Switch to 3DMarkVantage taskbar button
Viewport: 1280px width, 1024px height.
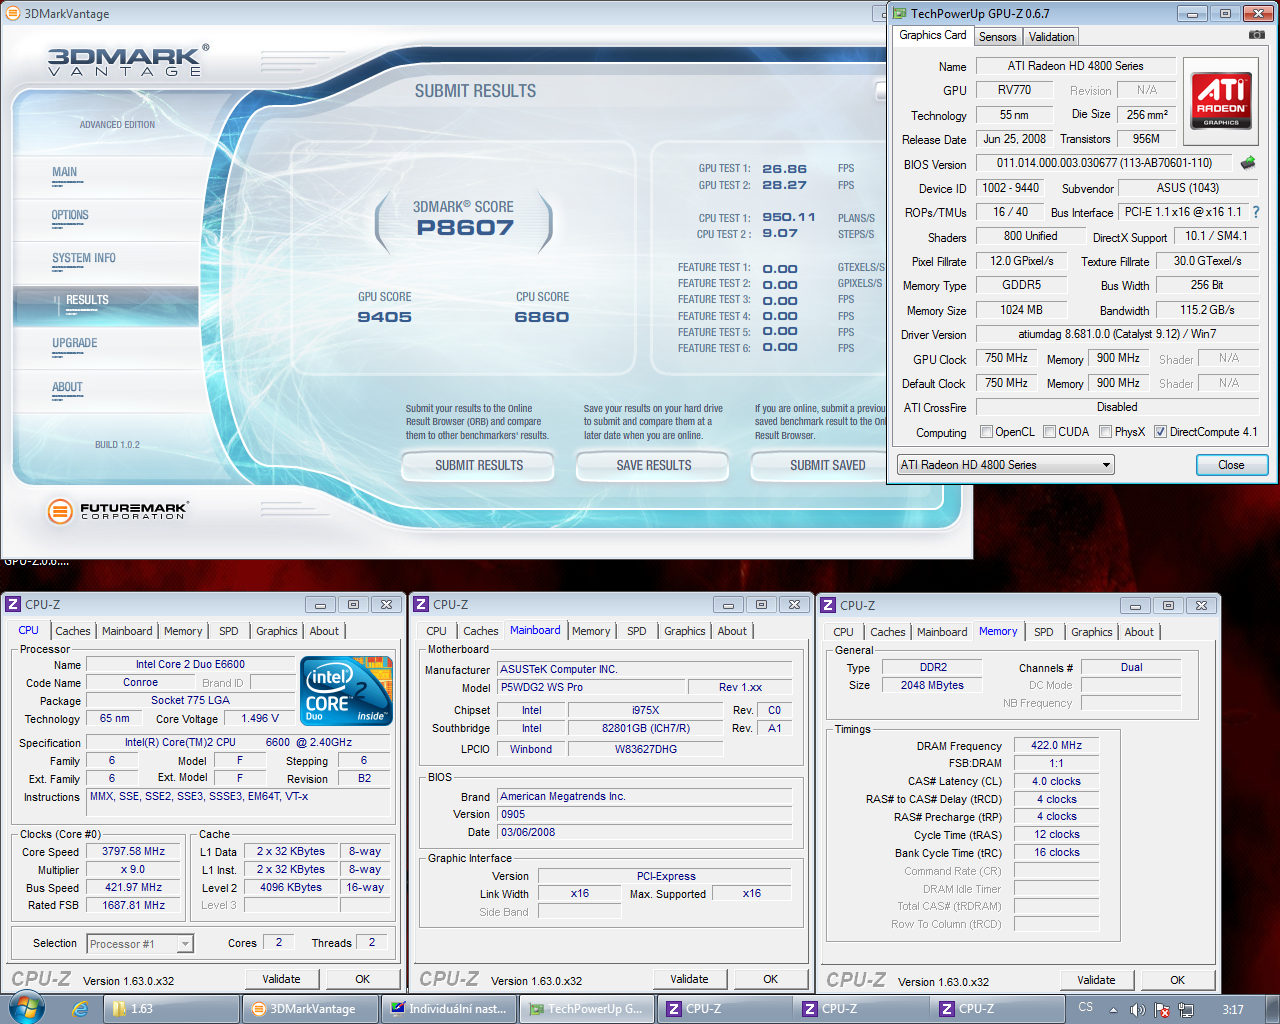coord(310,1009)
